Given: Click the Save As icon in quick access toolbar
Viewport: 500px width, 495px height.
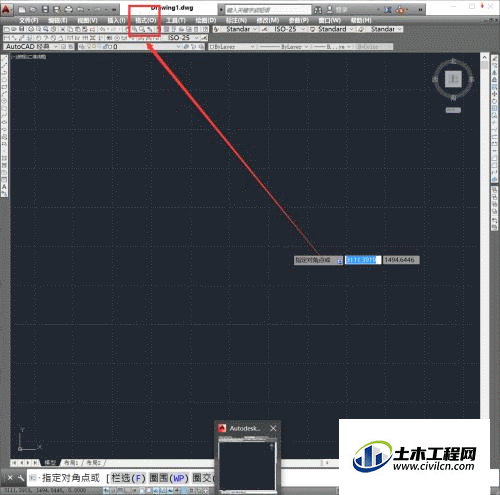Looking at the screenshot, I should coord(57,10).
